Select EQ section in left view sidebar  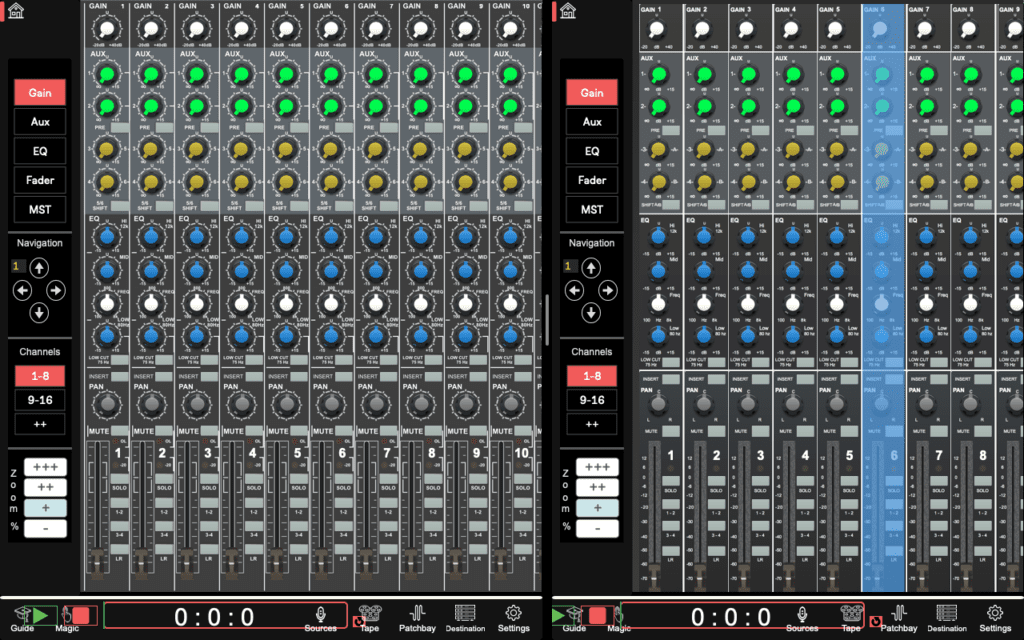coord(40,151)
